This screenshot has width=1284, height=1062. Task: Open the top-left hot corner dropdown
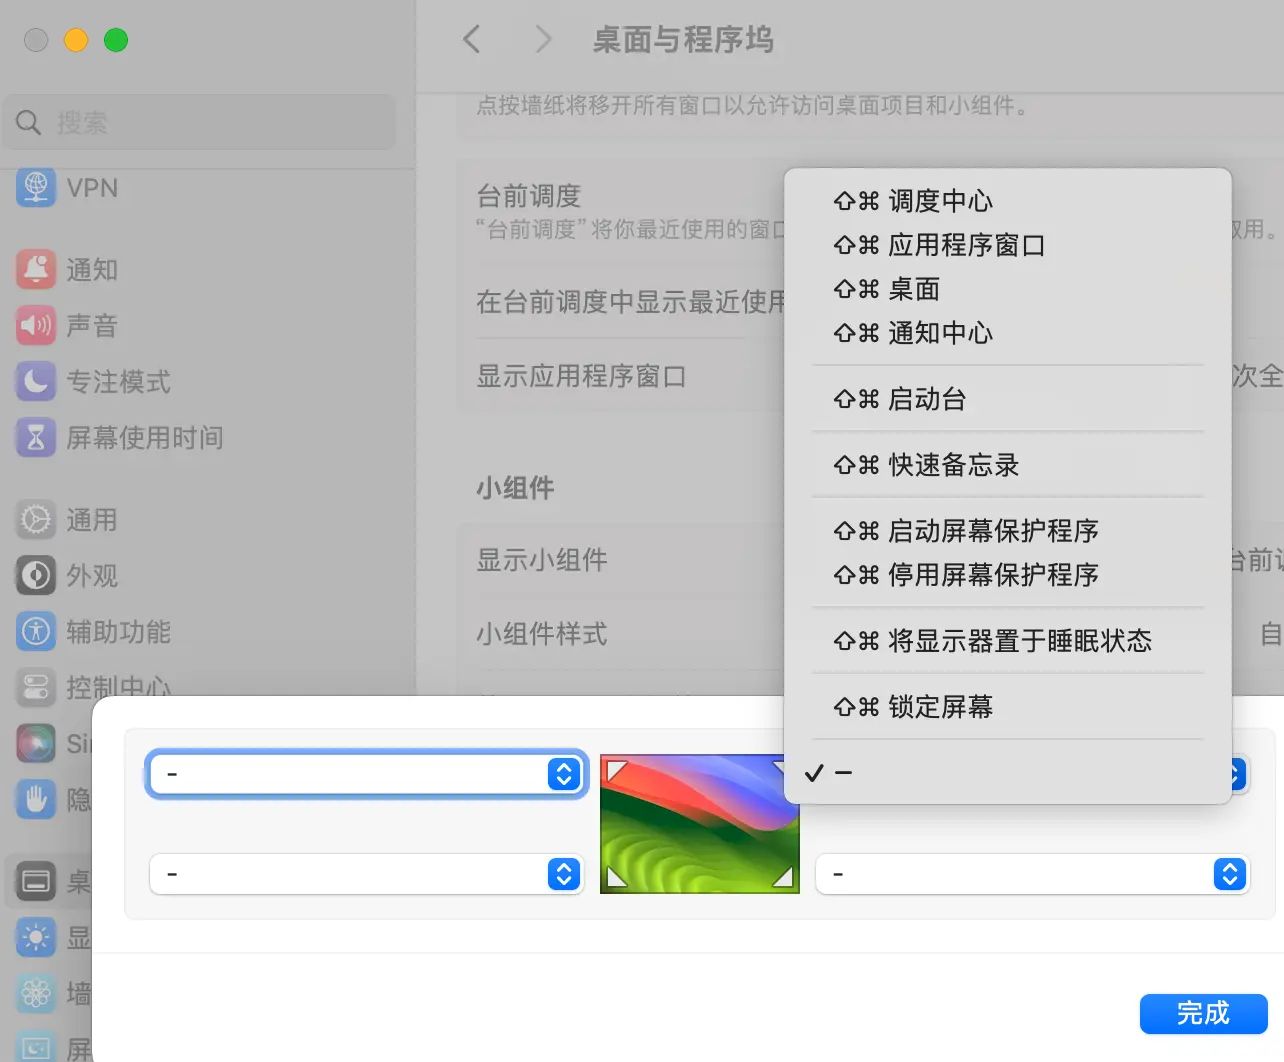tap(366, 773)
